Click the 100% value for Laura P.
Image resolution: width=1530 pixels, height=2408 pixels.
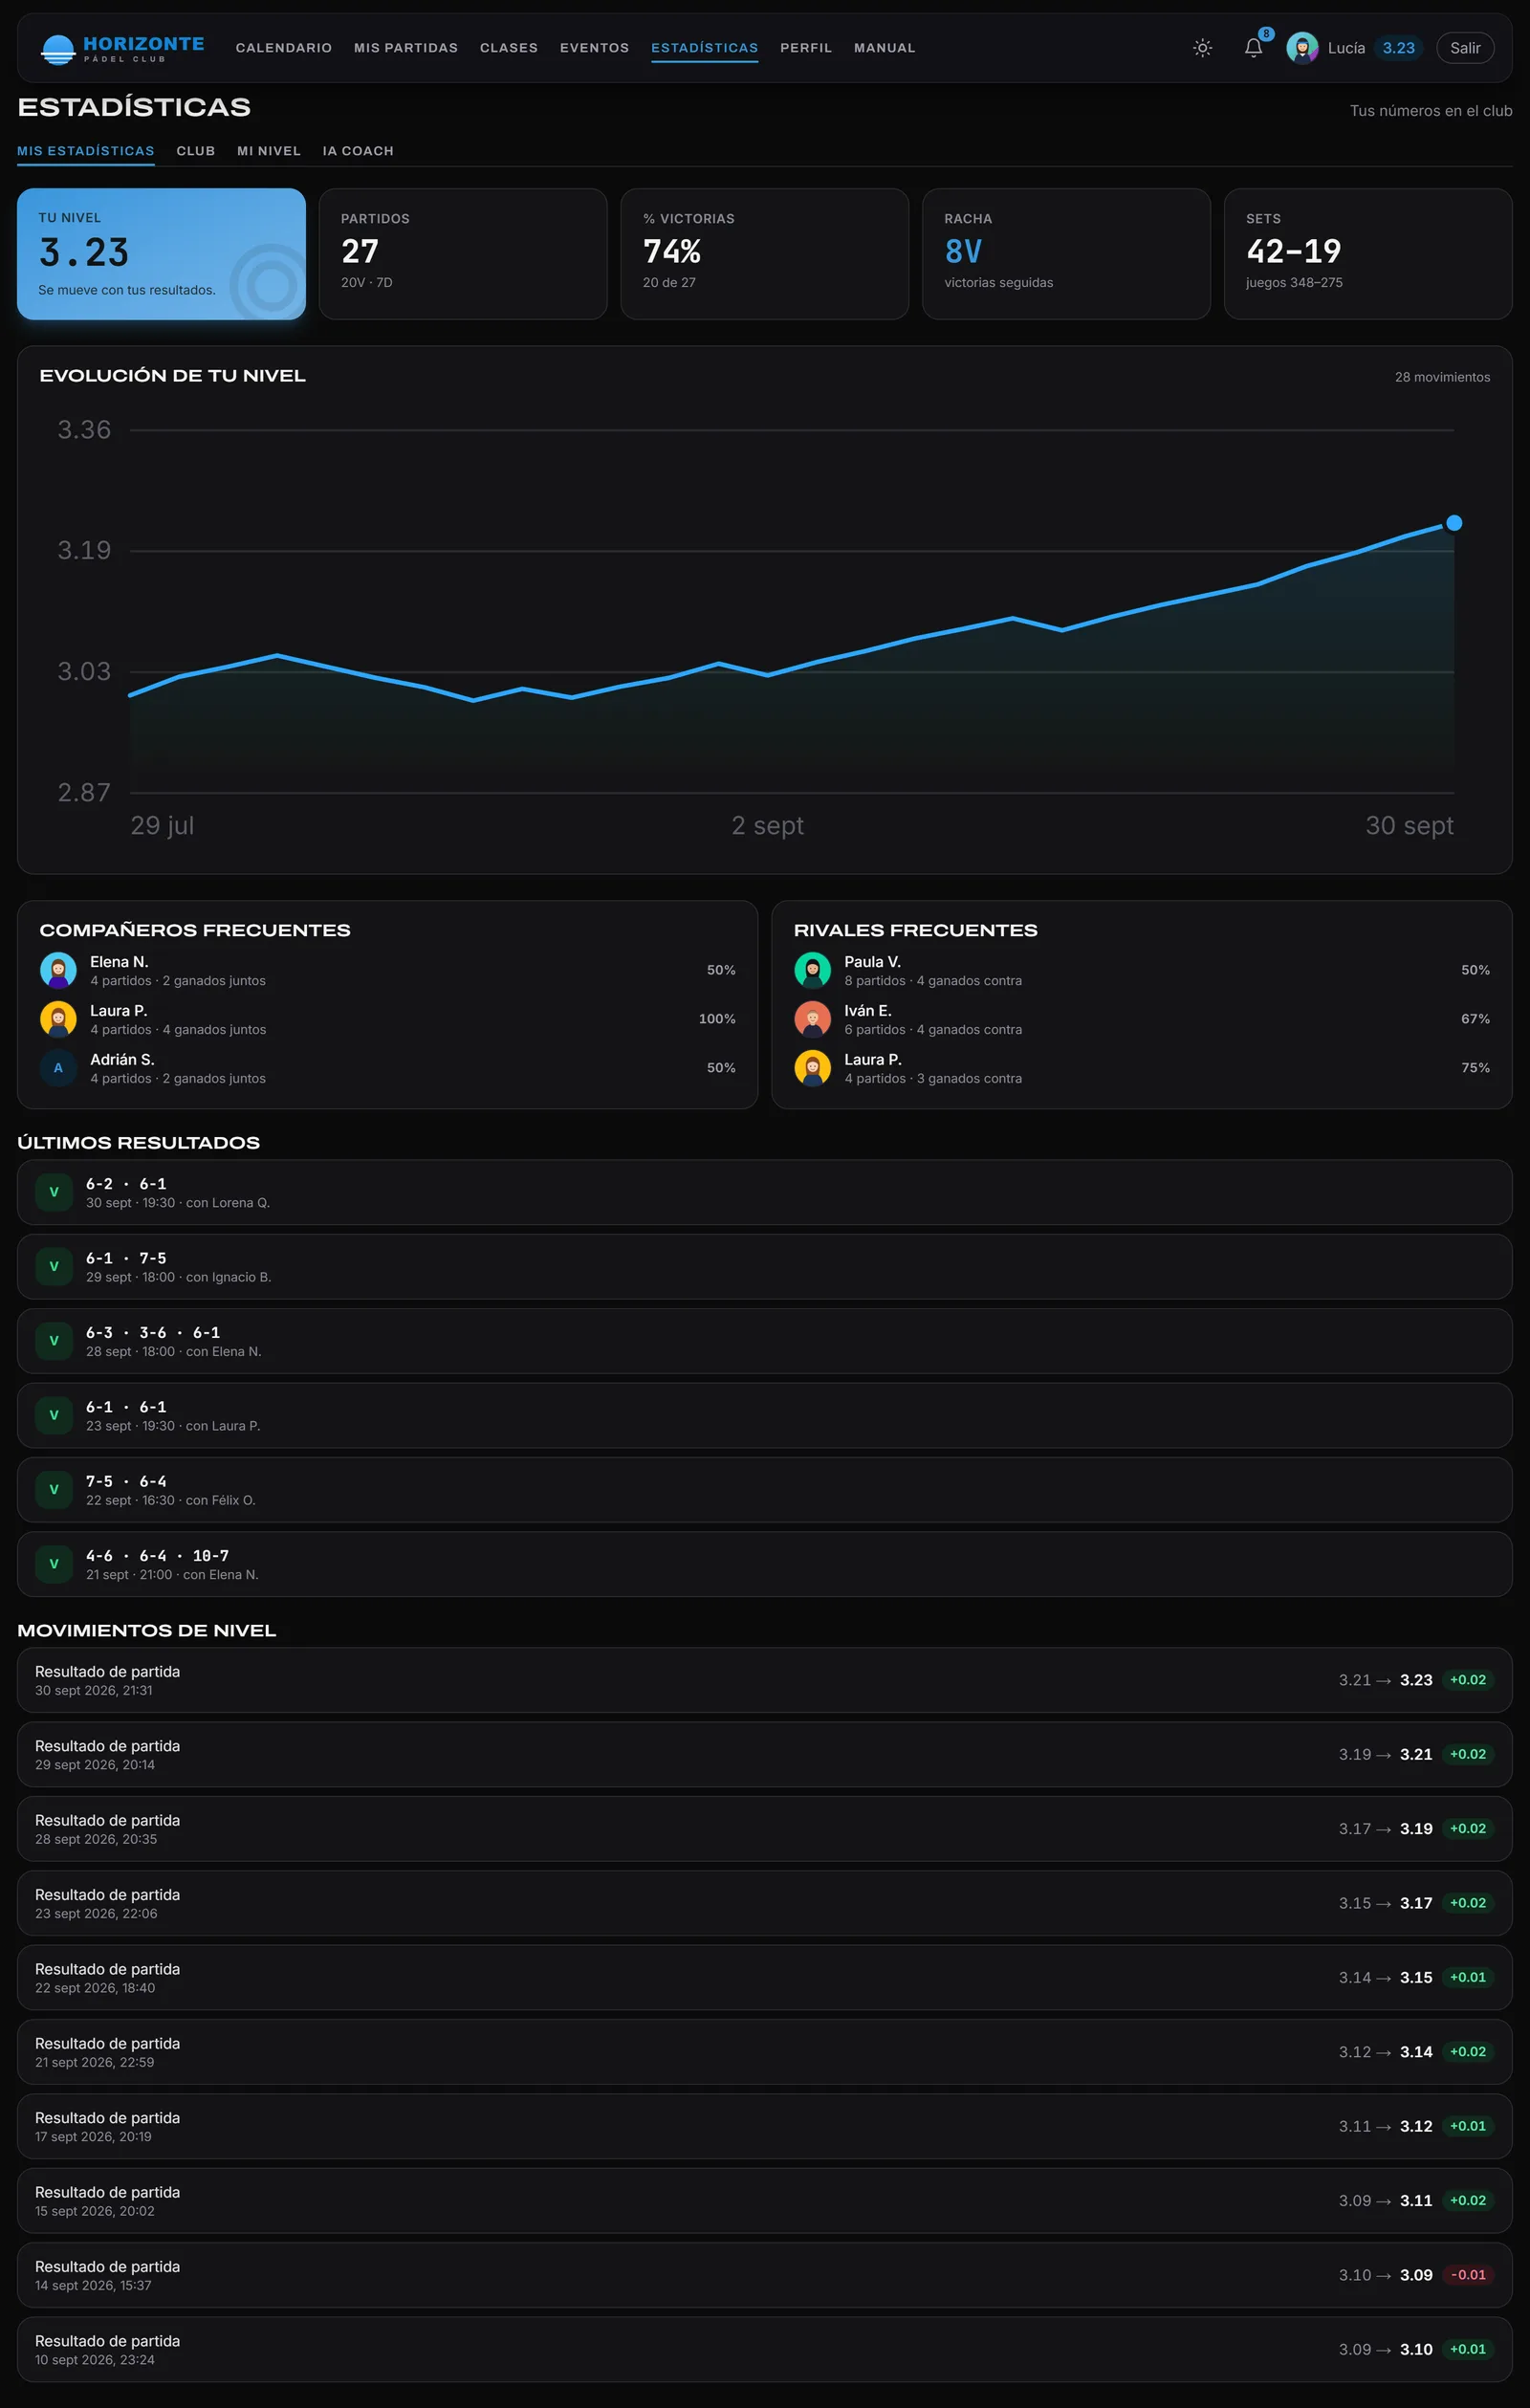[717, 1019]
